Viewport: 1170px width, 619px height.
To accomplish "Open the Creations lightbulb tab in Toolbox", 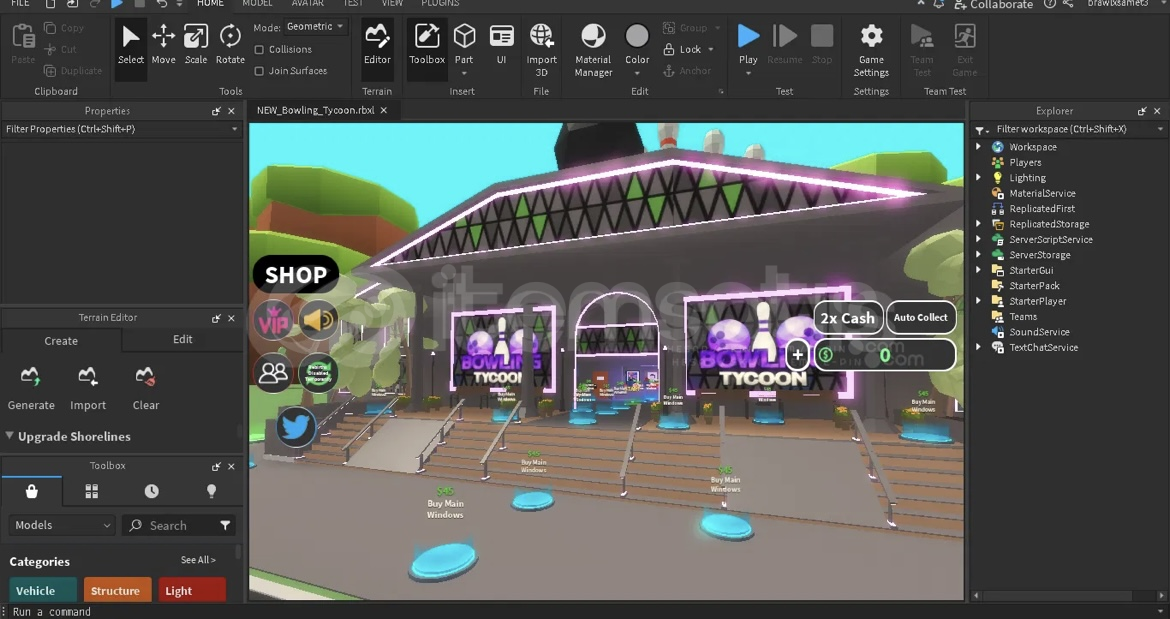I will pos(211,491).
